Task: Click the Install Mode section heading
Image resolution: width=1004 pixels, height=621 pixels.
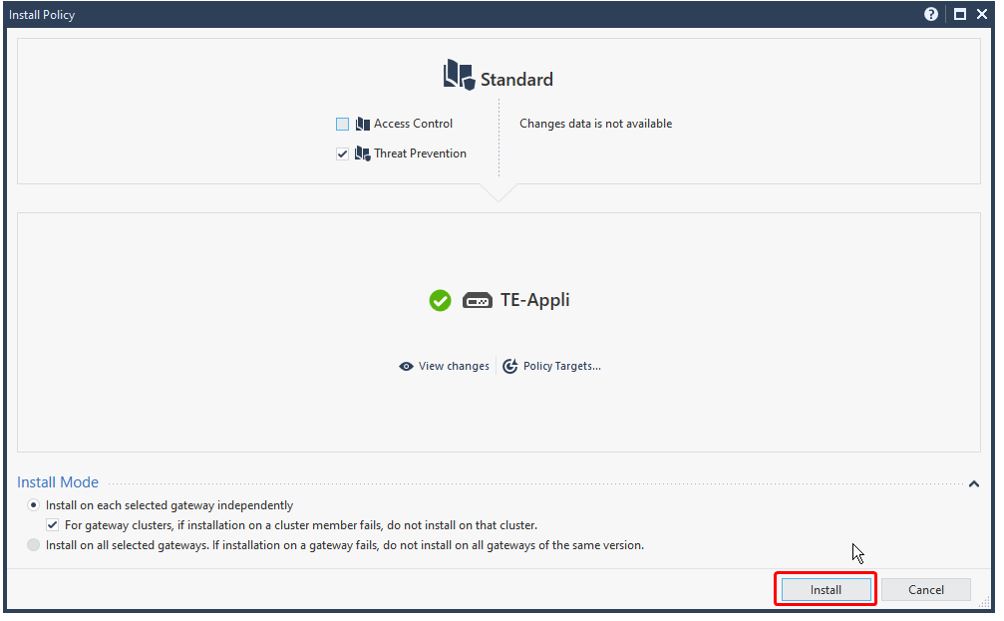Action: click(58, 482)
